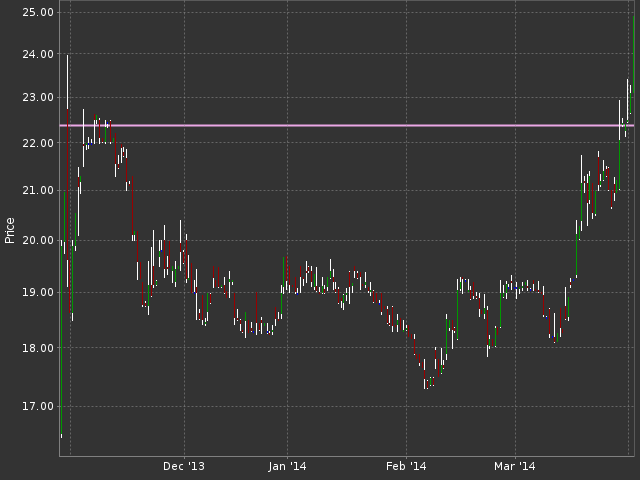The height and width of the screenshot is (480, 640).
Task: Click the 18.00 price axis label
Action: point(38,348)
